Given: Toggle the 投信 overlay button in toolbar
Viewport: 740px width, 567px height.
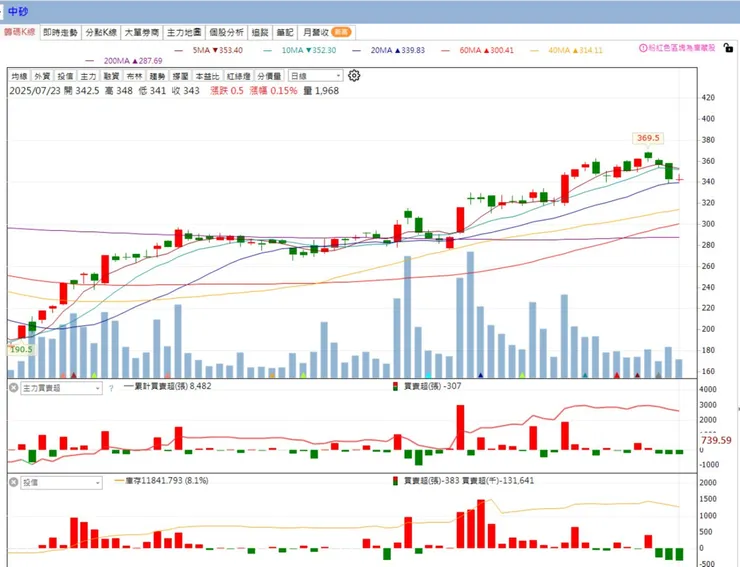Looking at the screenshot, I should (x=65, y=76).
